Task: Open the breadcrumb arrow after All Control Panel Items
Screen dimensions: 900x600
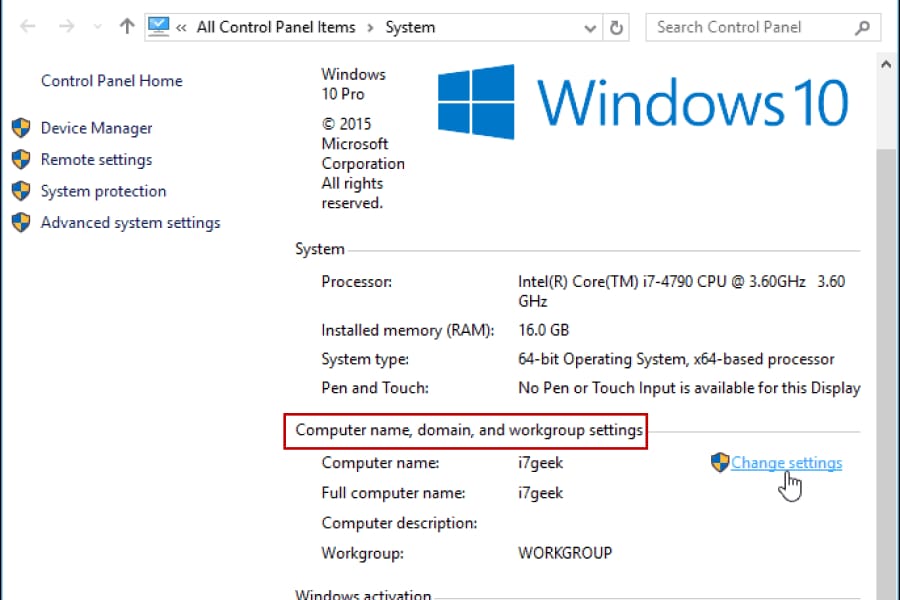Action: pos(370,28)
